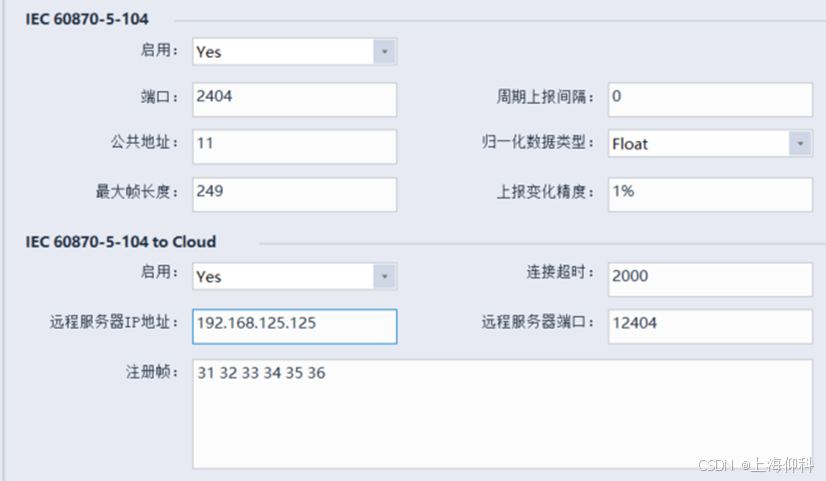Open the 启用 dropdown in the IEC 60870-5-104 section

tap(385, 52)
